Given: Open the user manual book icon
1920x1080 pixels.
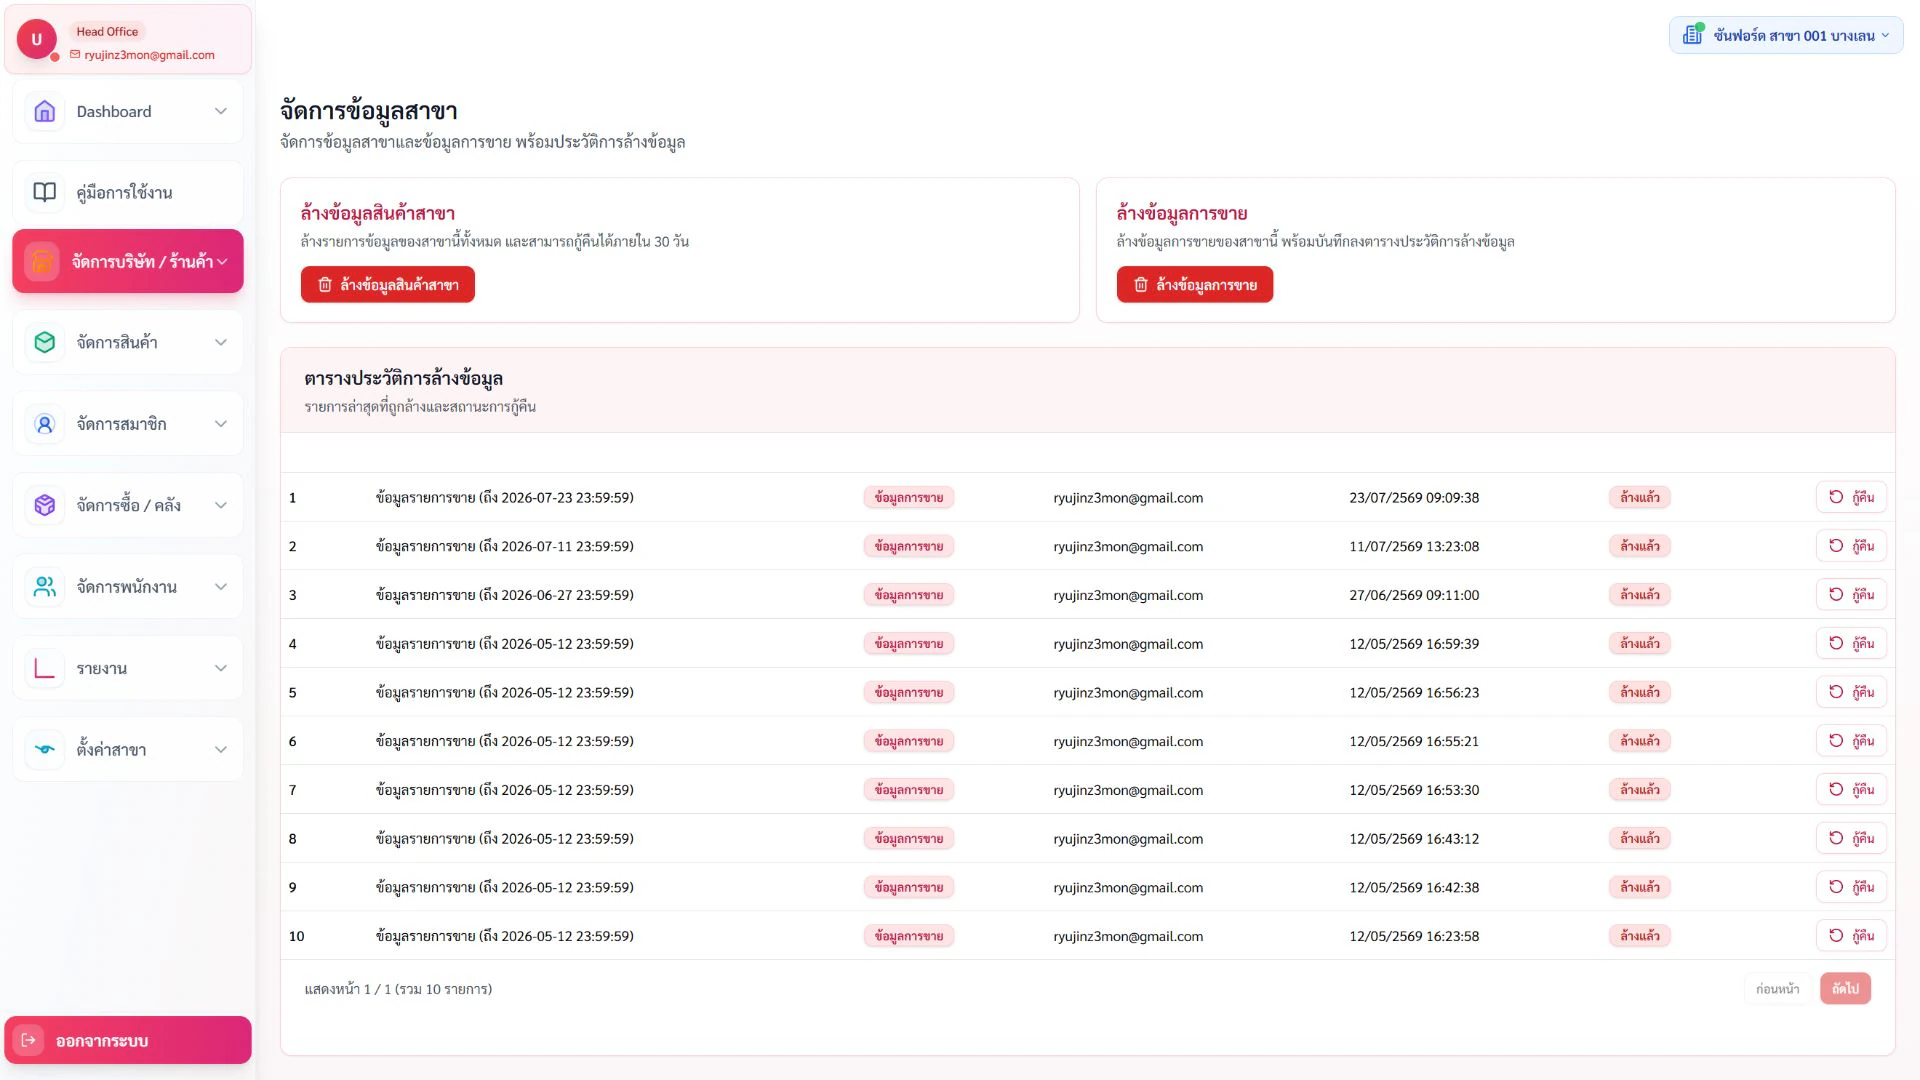Looking at the screenshot, I should (x=45, y=192).
